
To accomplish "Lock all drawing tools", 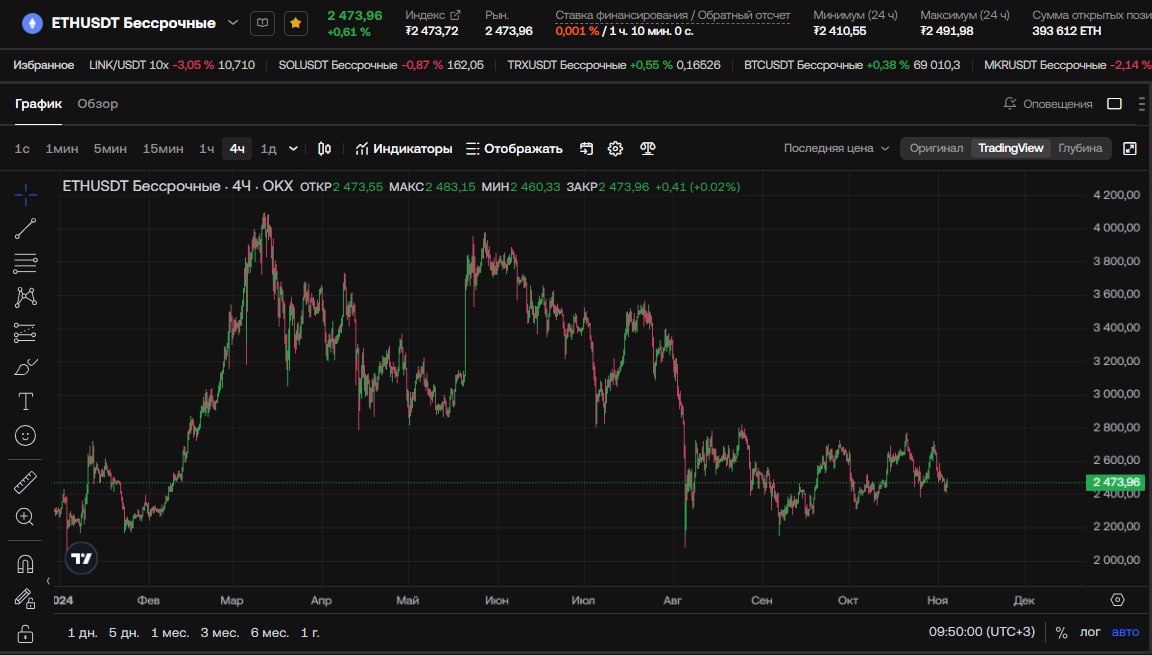I will [25, 633].
